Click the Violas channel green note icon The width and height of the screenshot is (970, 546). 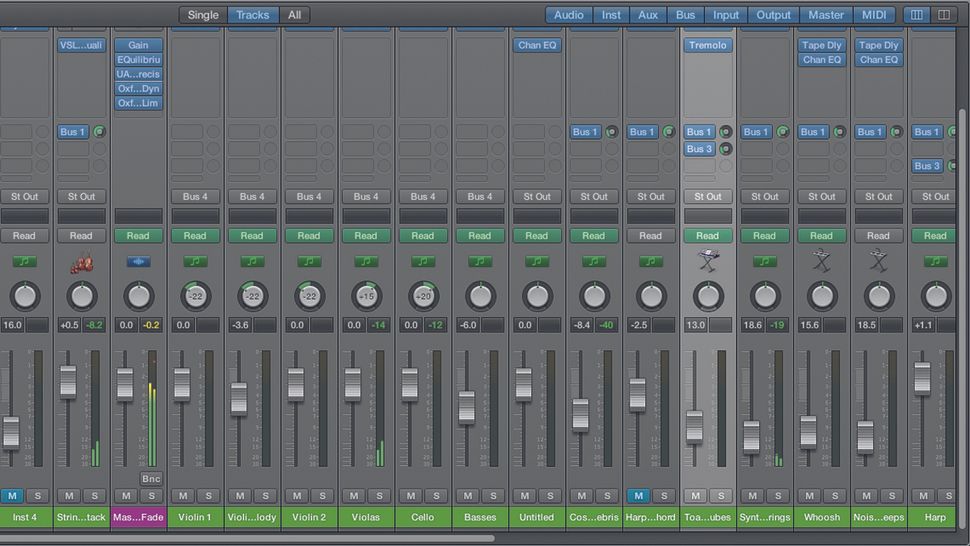point(366,262)
